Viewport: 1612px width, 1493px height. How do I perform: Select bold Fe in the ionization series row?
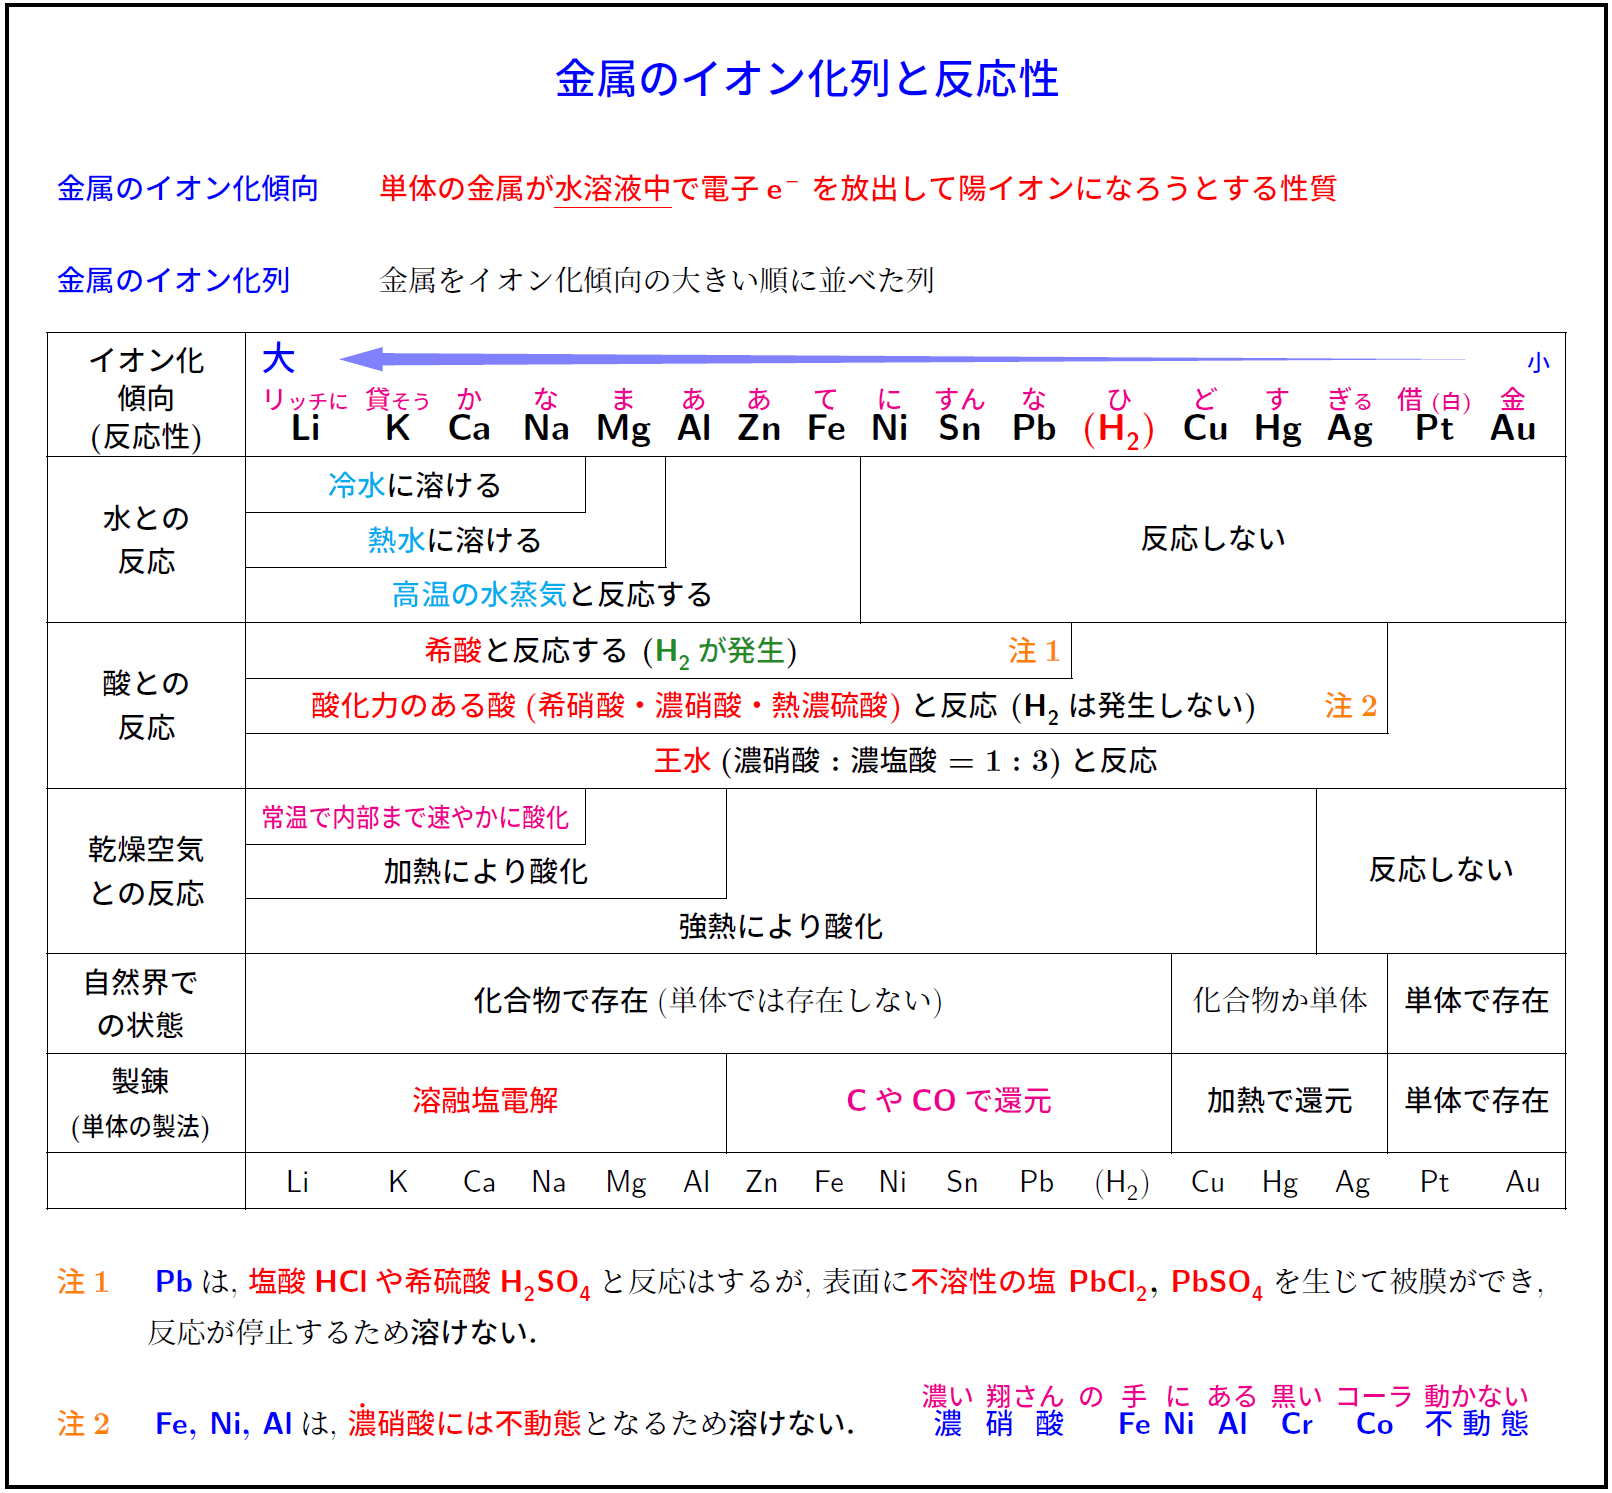point(826,428)
